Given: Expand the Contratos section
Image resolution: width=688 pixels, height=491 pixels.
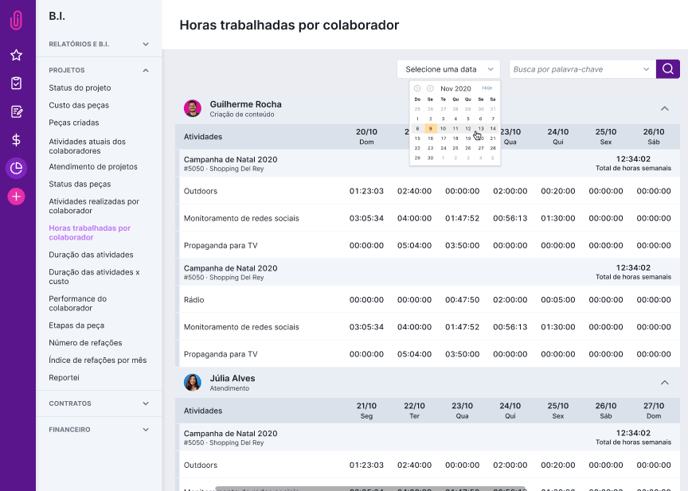Looking at the screenshot, I should (x=146, y=403).
